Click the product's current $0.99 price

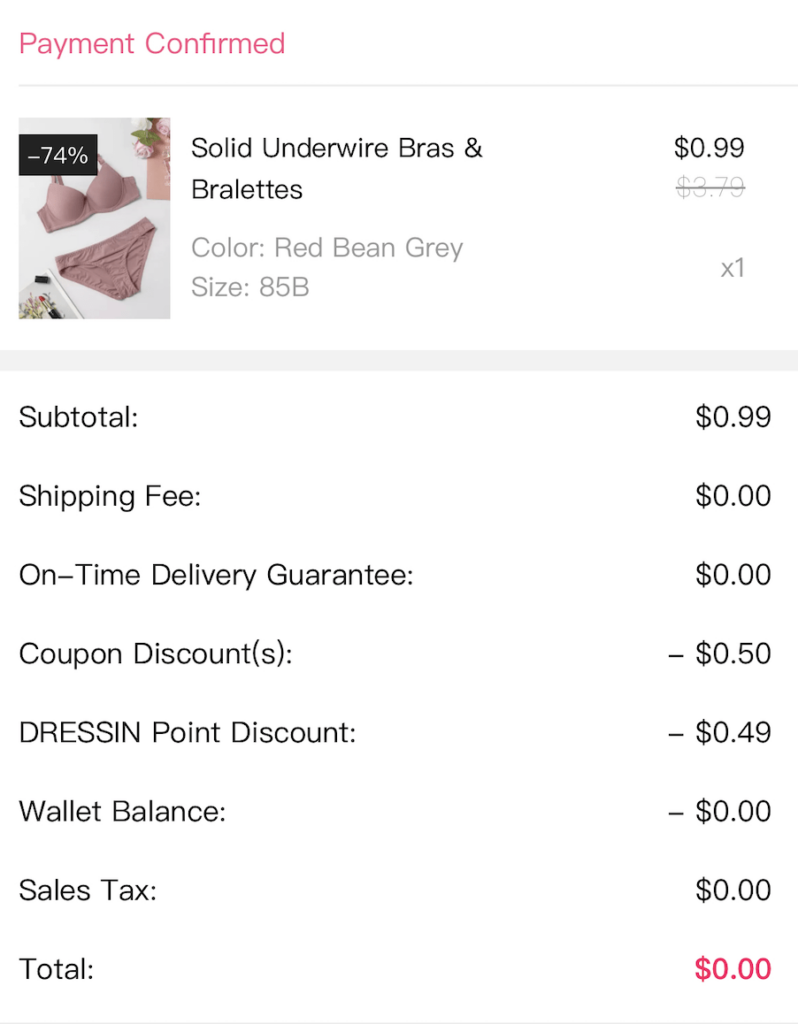(709, 148)
